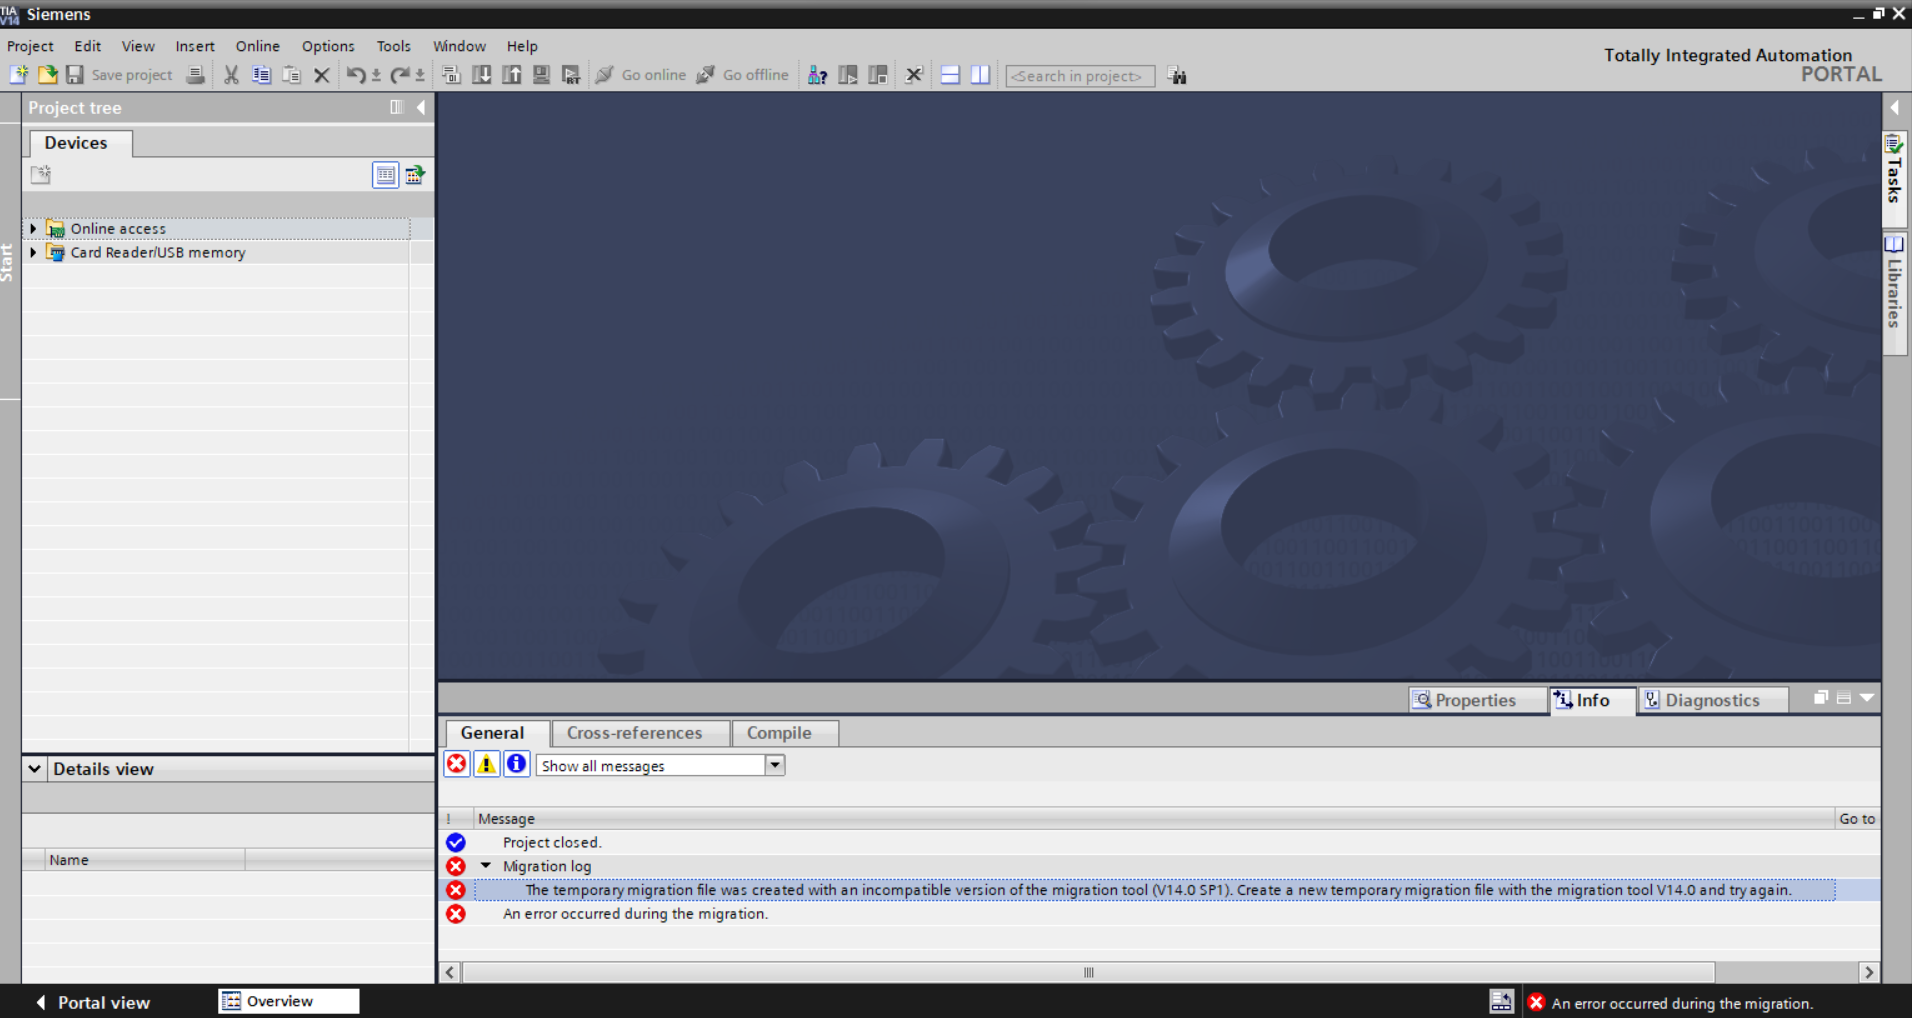The image size is (1912, 1018).
Task: Click the Undo arrow icon
Action: tap(355, 75)
